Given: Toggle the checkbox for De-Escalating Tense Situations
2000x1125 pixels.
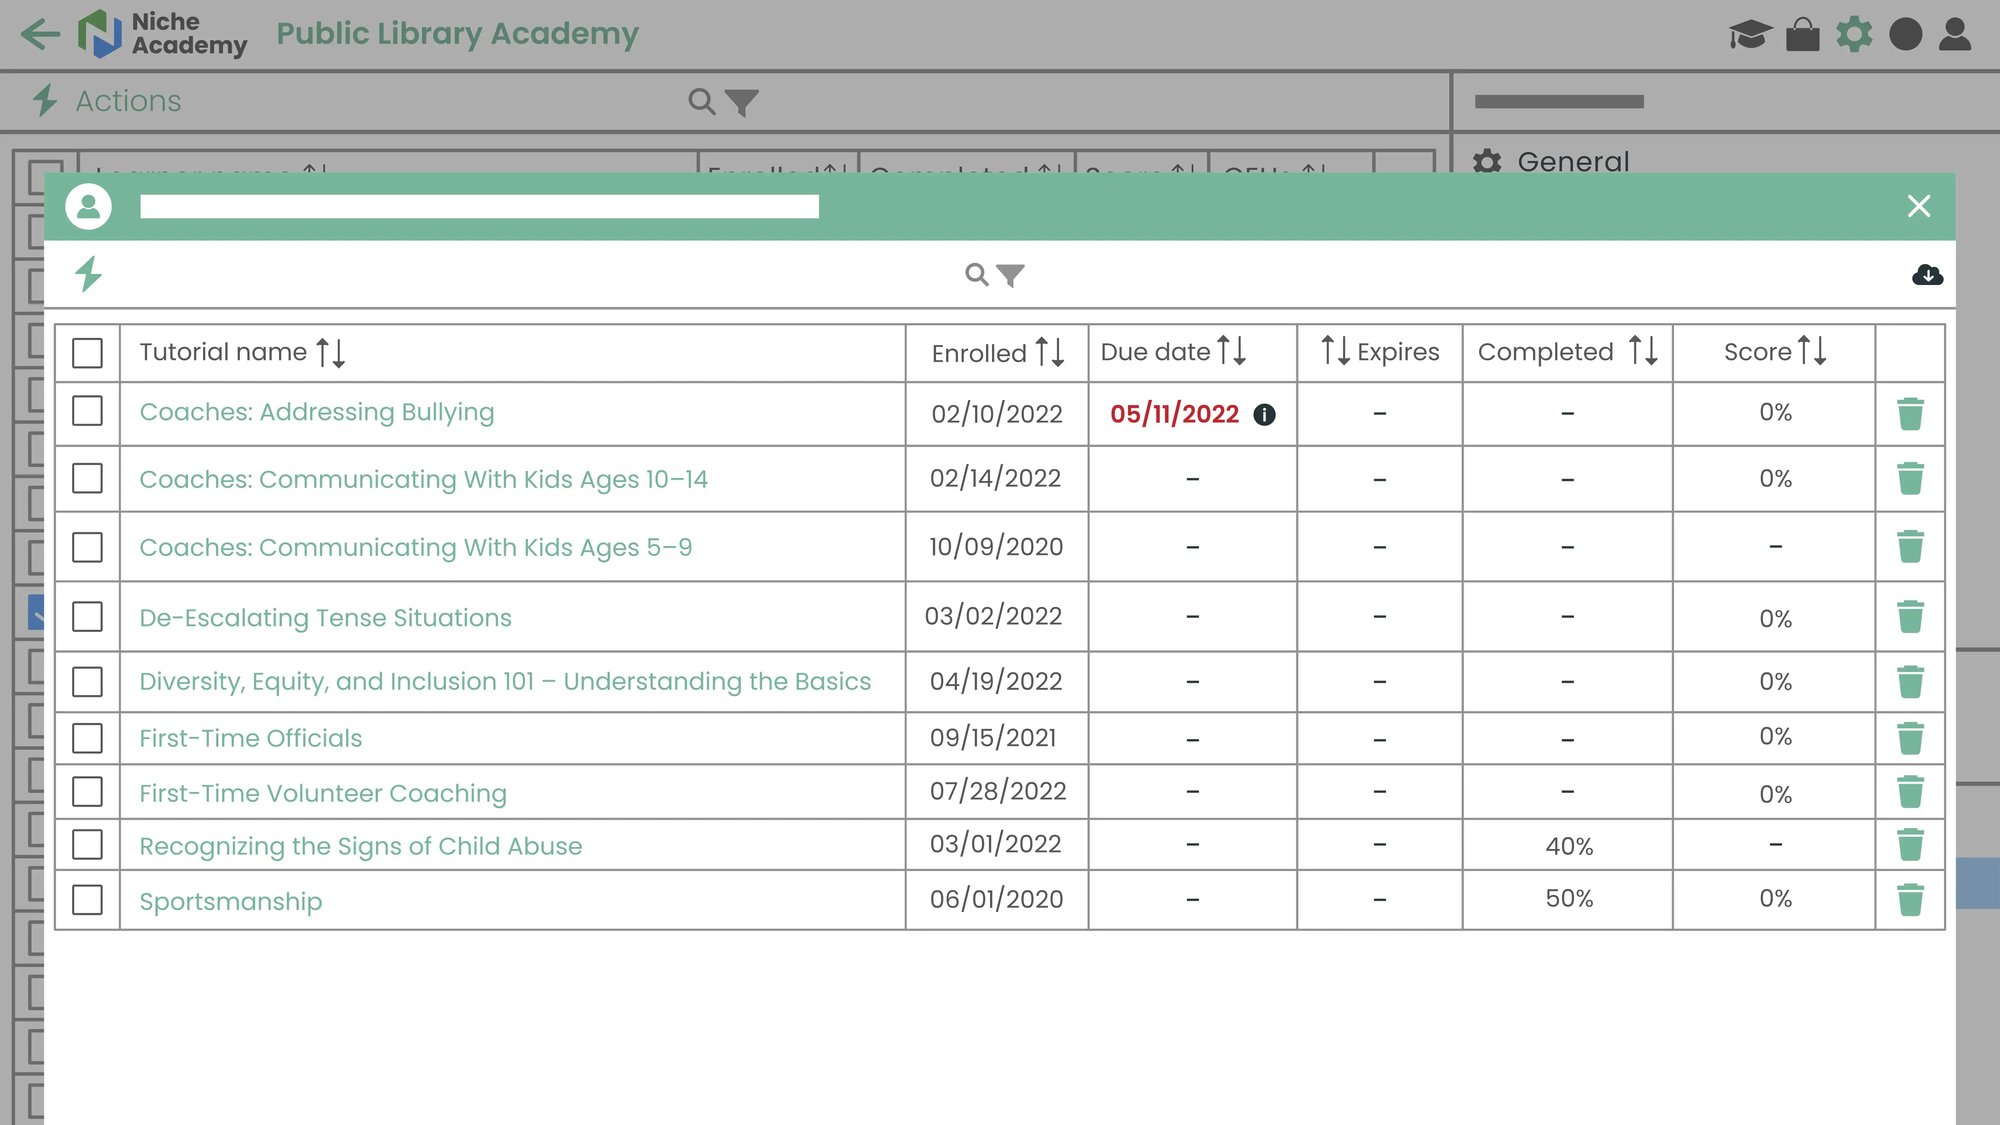Looking at the screenshot, I should pyautogui.click(x=88, y=617).
